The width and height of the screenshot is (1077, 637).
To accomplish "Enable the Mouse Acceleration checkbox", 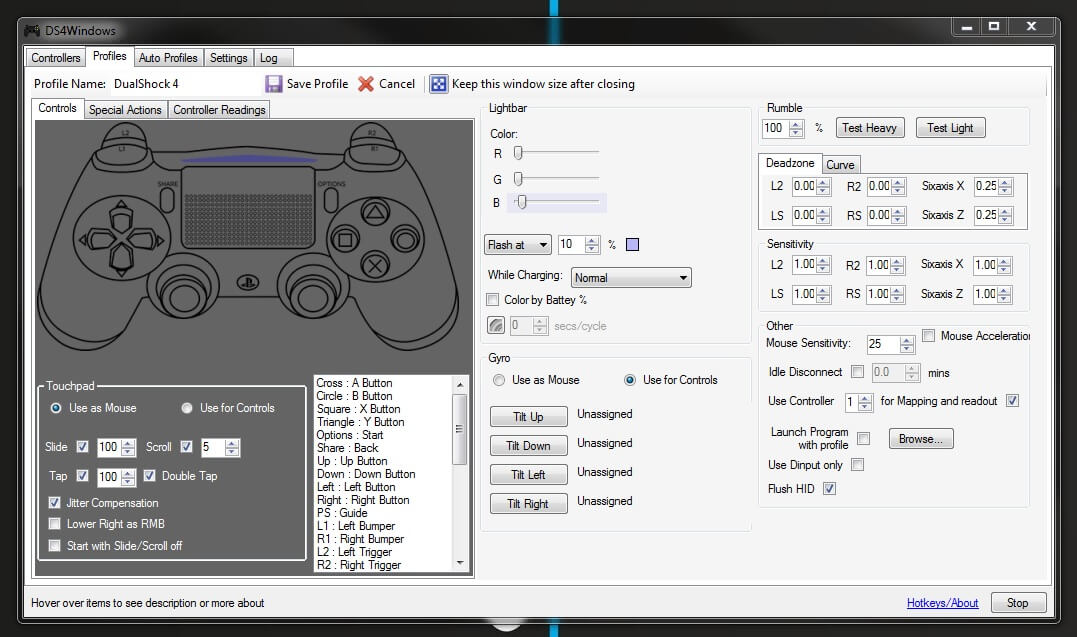I will coord(929,336).
